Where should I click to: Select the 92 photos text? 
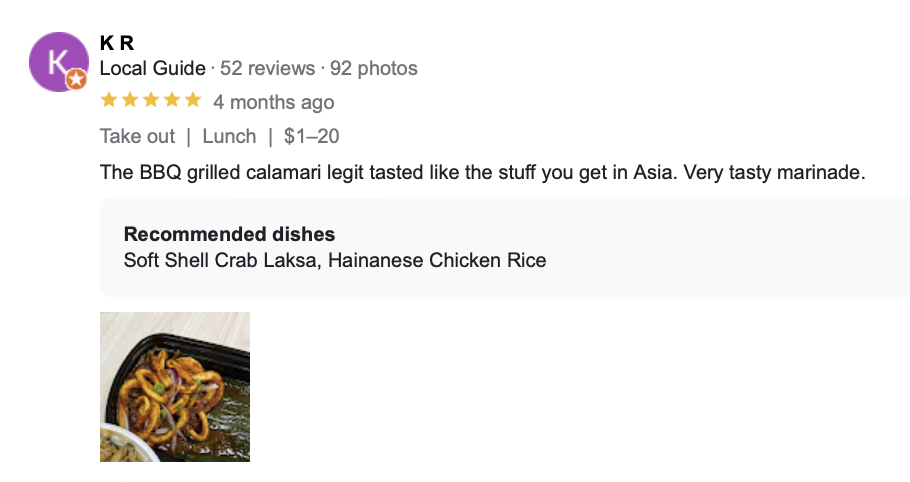(x=374, y=69)
